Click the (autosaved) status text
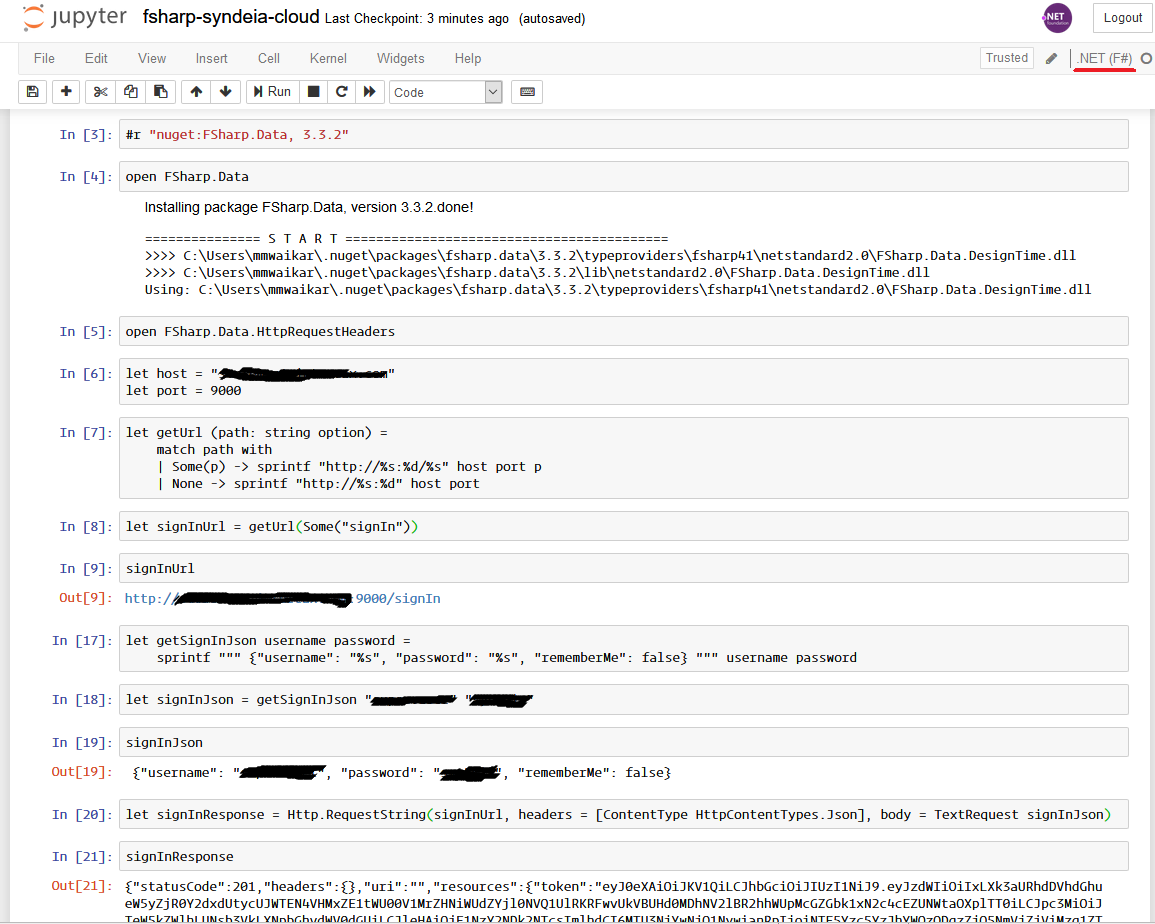Screen dimensions: 1155x924 (x=552, y=18)
